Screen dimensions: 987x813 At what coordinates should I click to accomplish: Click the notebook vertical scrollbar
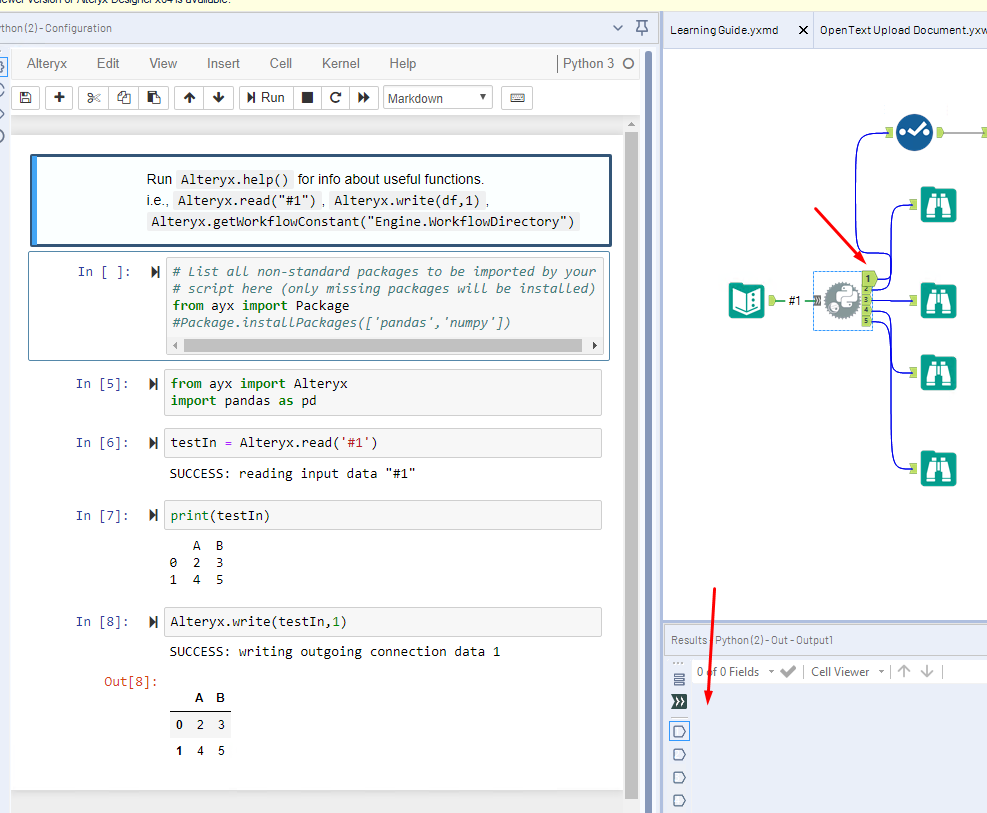tap(631, 466)
